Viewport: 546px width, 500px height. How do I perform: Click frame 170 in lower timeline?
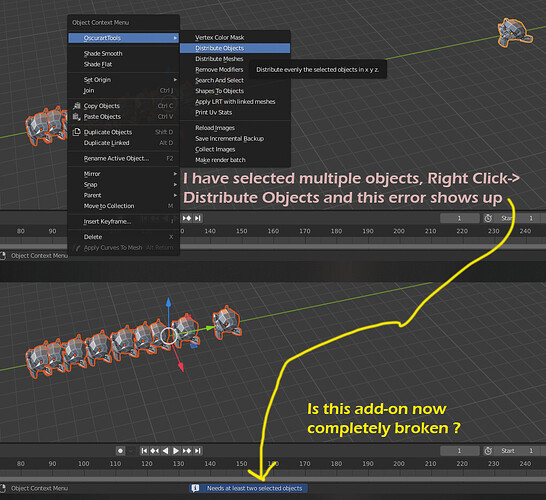[x=304, y=464]
